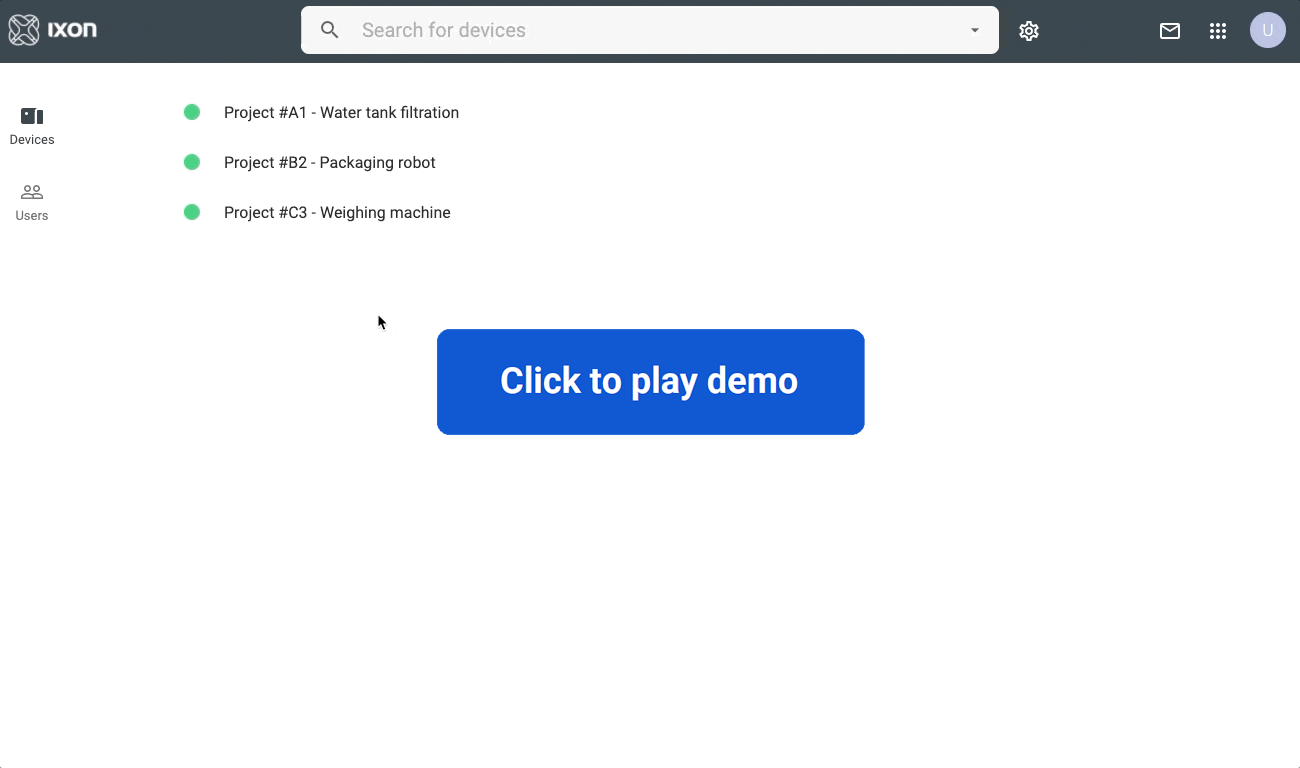Open the Users panel in the sidebar

click(x=31, y=200)
